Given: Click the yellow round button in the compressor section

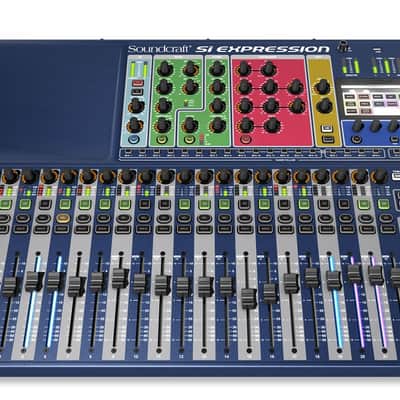Looking at the screenshot, I should click(x=190, y=140).
